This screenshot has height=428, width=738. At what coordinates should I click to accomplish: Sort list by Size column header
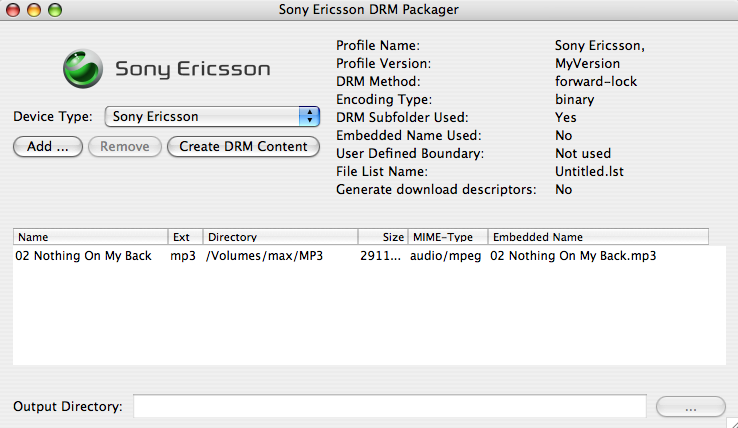(x=383, y=237)
